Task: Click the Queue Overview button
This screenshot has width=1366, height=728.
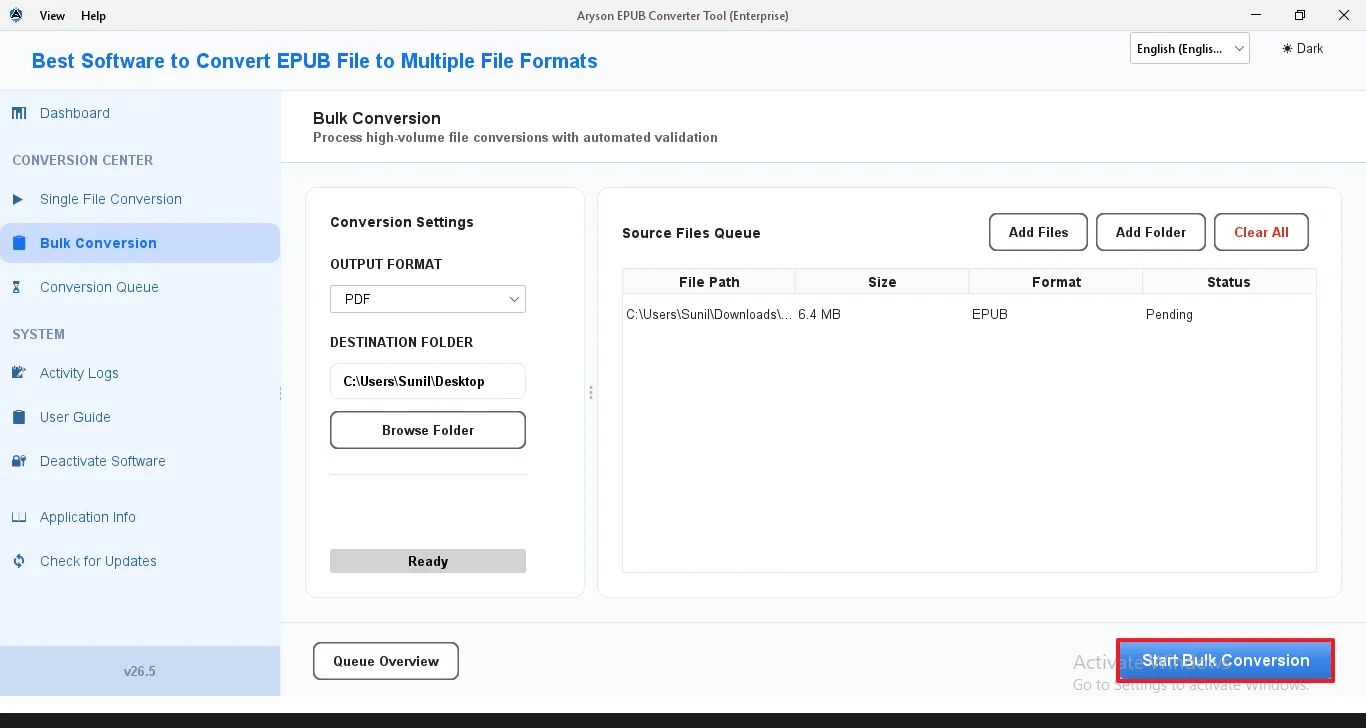Action: (x=386, y=661)
